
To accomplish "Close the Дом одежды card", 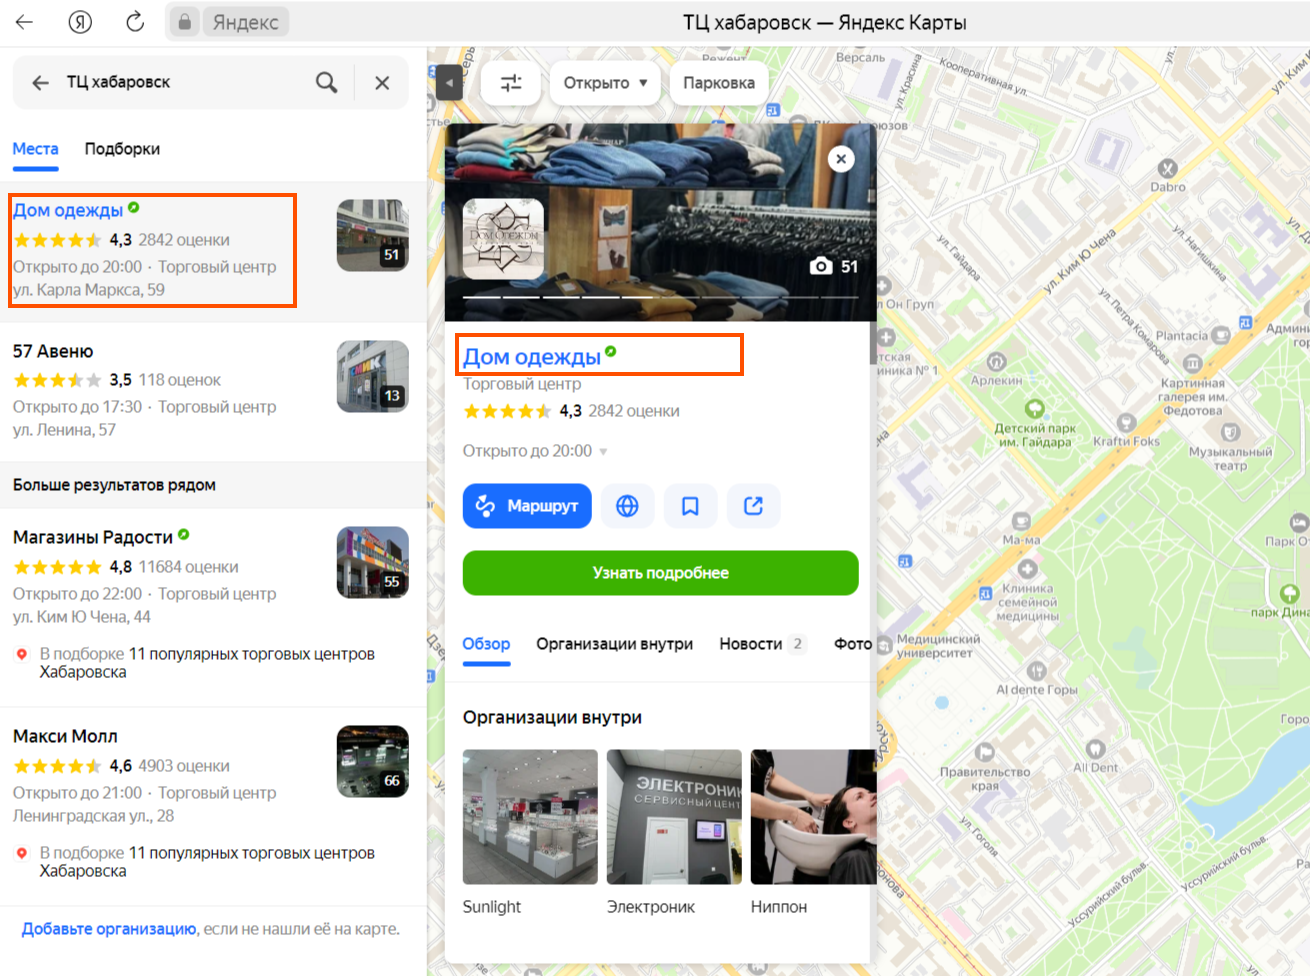I will pos(842,159).
